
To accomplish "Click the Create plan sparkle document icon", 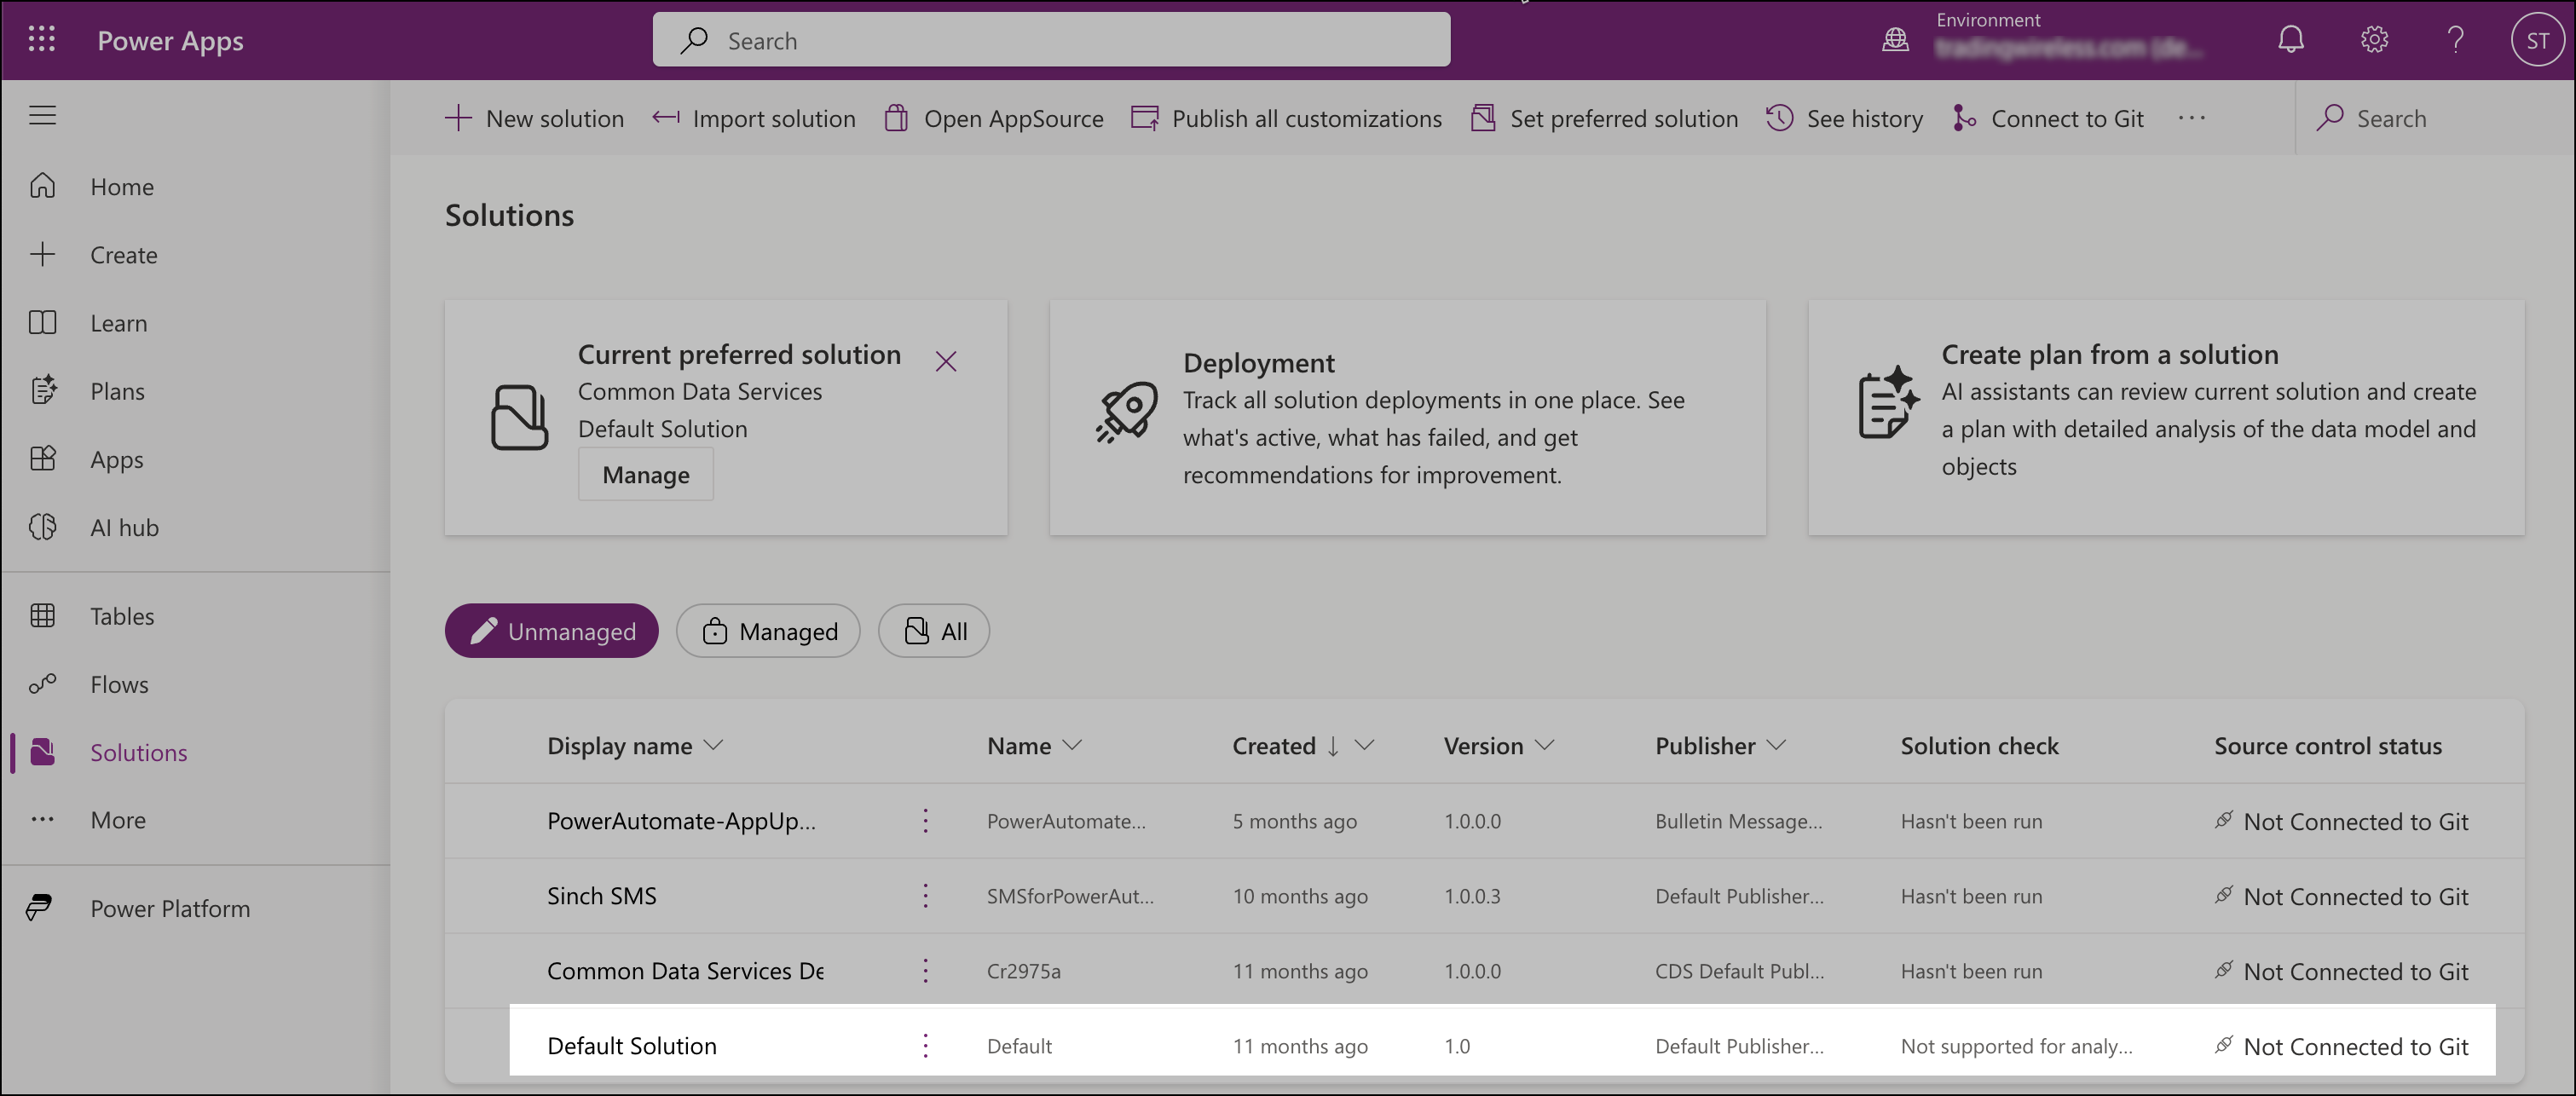I will pos(1887,403).
